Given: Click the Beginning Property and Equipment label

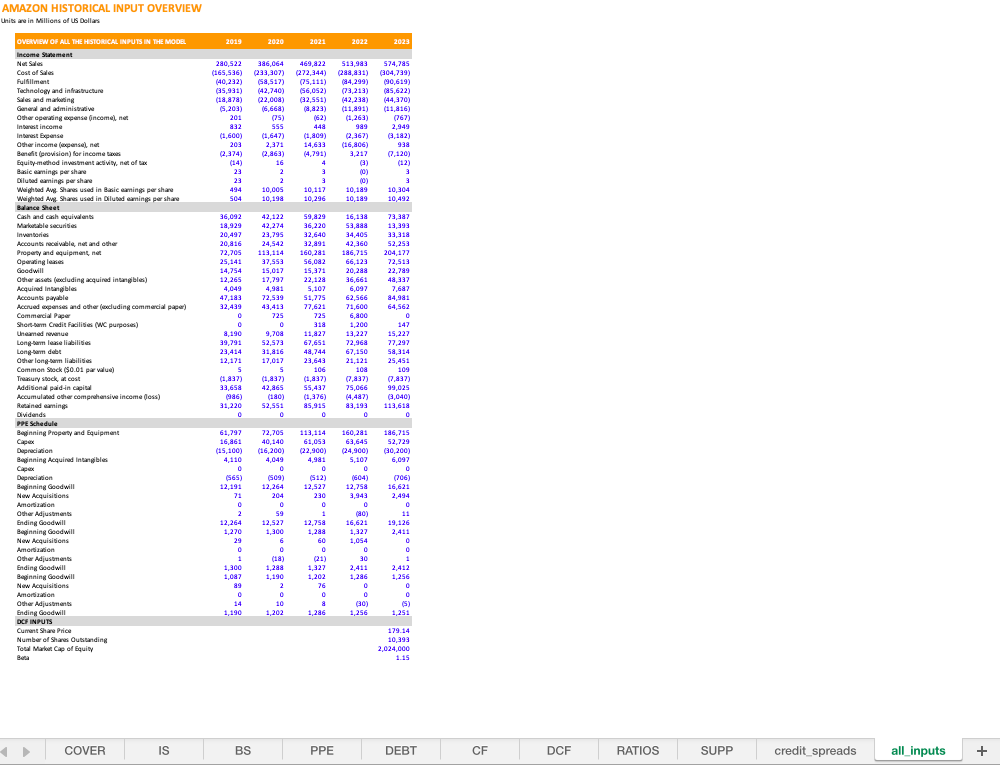Looking at the screenshot, I should pyautogui.click(x=68, y=433).
